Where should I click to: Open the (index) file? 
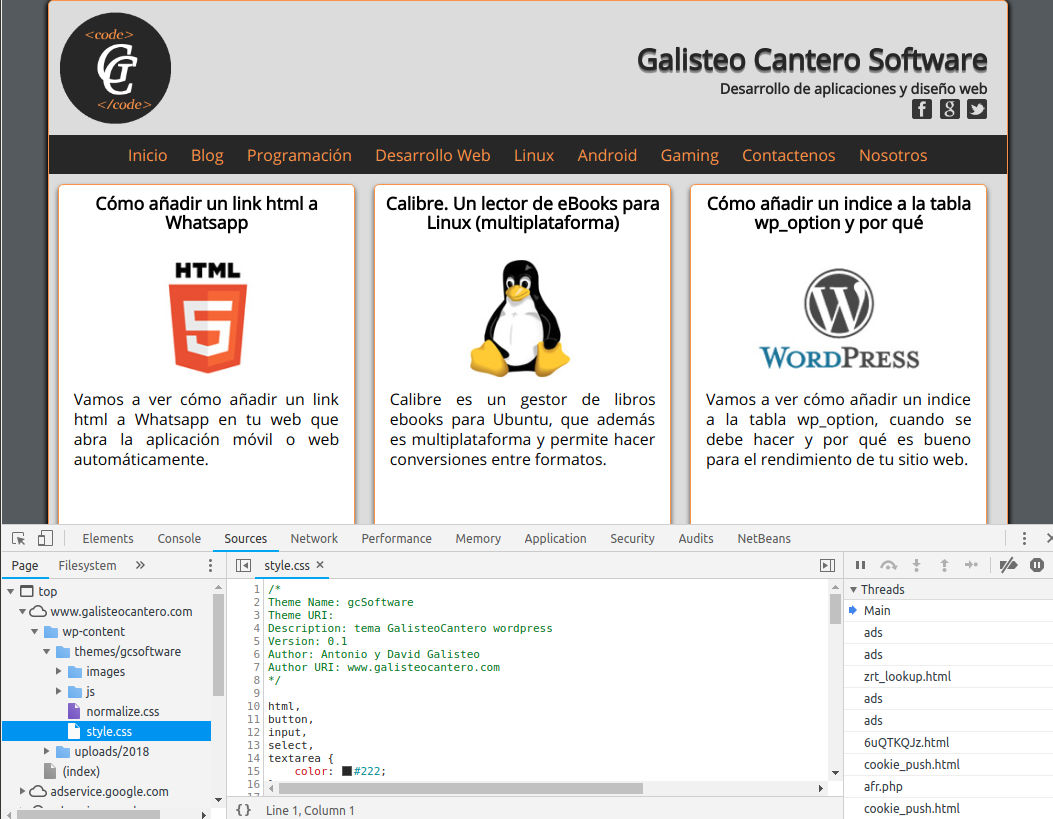pos(81,771)
